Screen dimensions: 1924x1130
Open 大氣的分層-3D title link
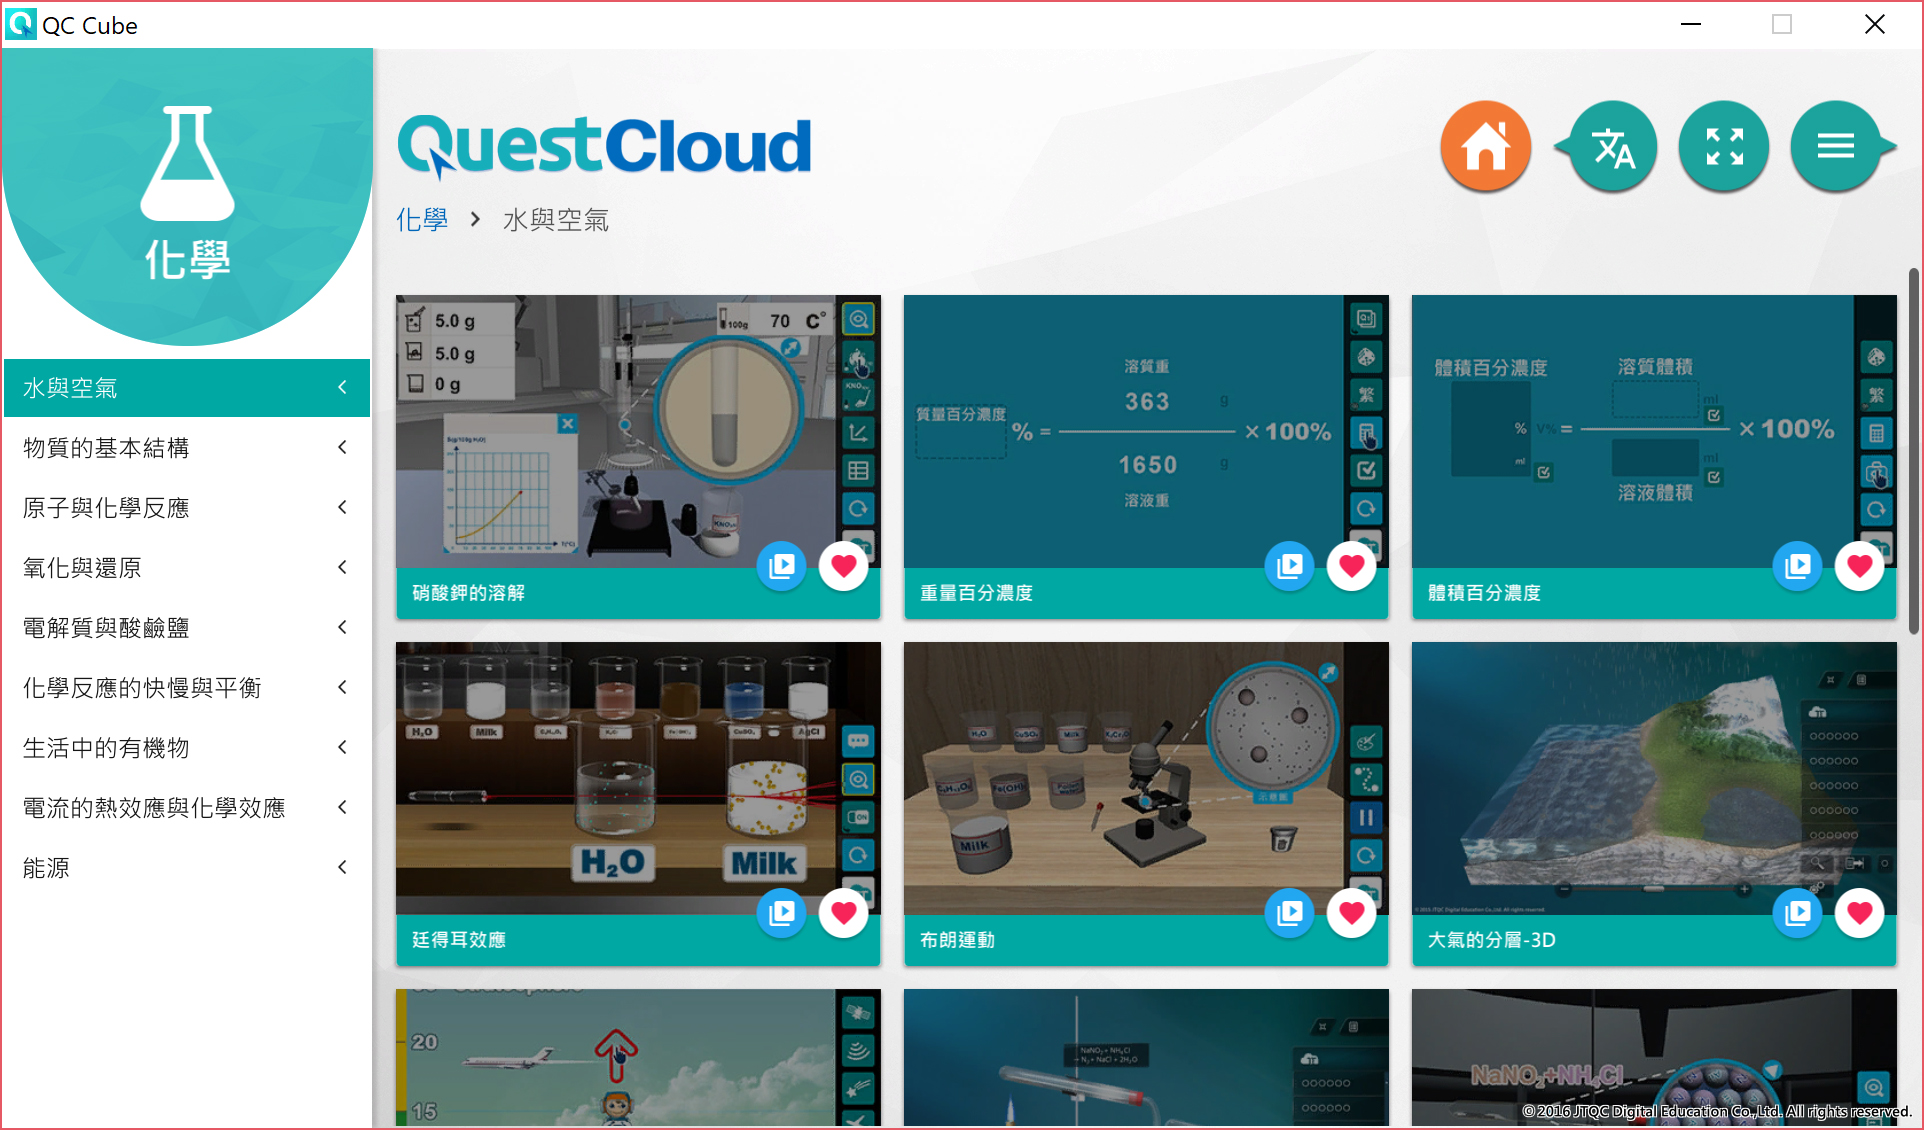(x=1491, y=940)
